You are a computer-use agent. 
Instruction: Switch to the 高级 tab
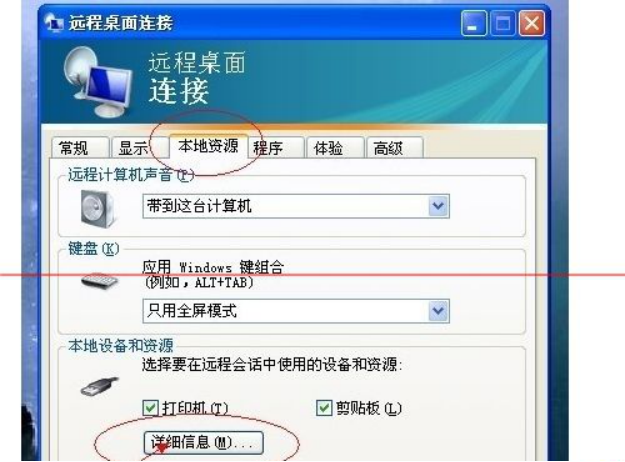pos(395,148)
